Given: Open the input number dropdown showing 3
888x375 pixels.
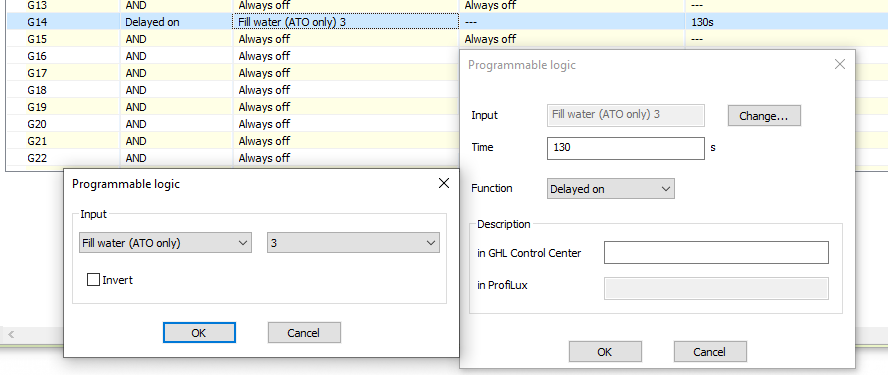Looking at the screenshot, I should (x=353, y=243).
